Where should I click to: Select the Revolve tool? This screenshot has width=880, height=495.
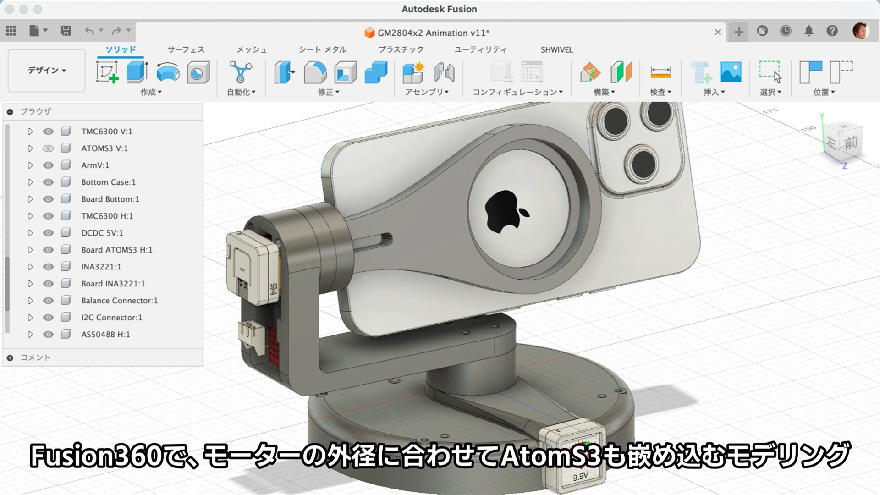(168, 72)
